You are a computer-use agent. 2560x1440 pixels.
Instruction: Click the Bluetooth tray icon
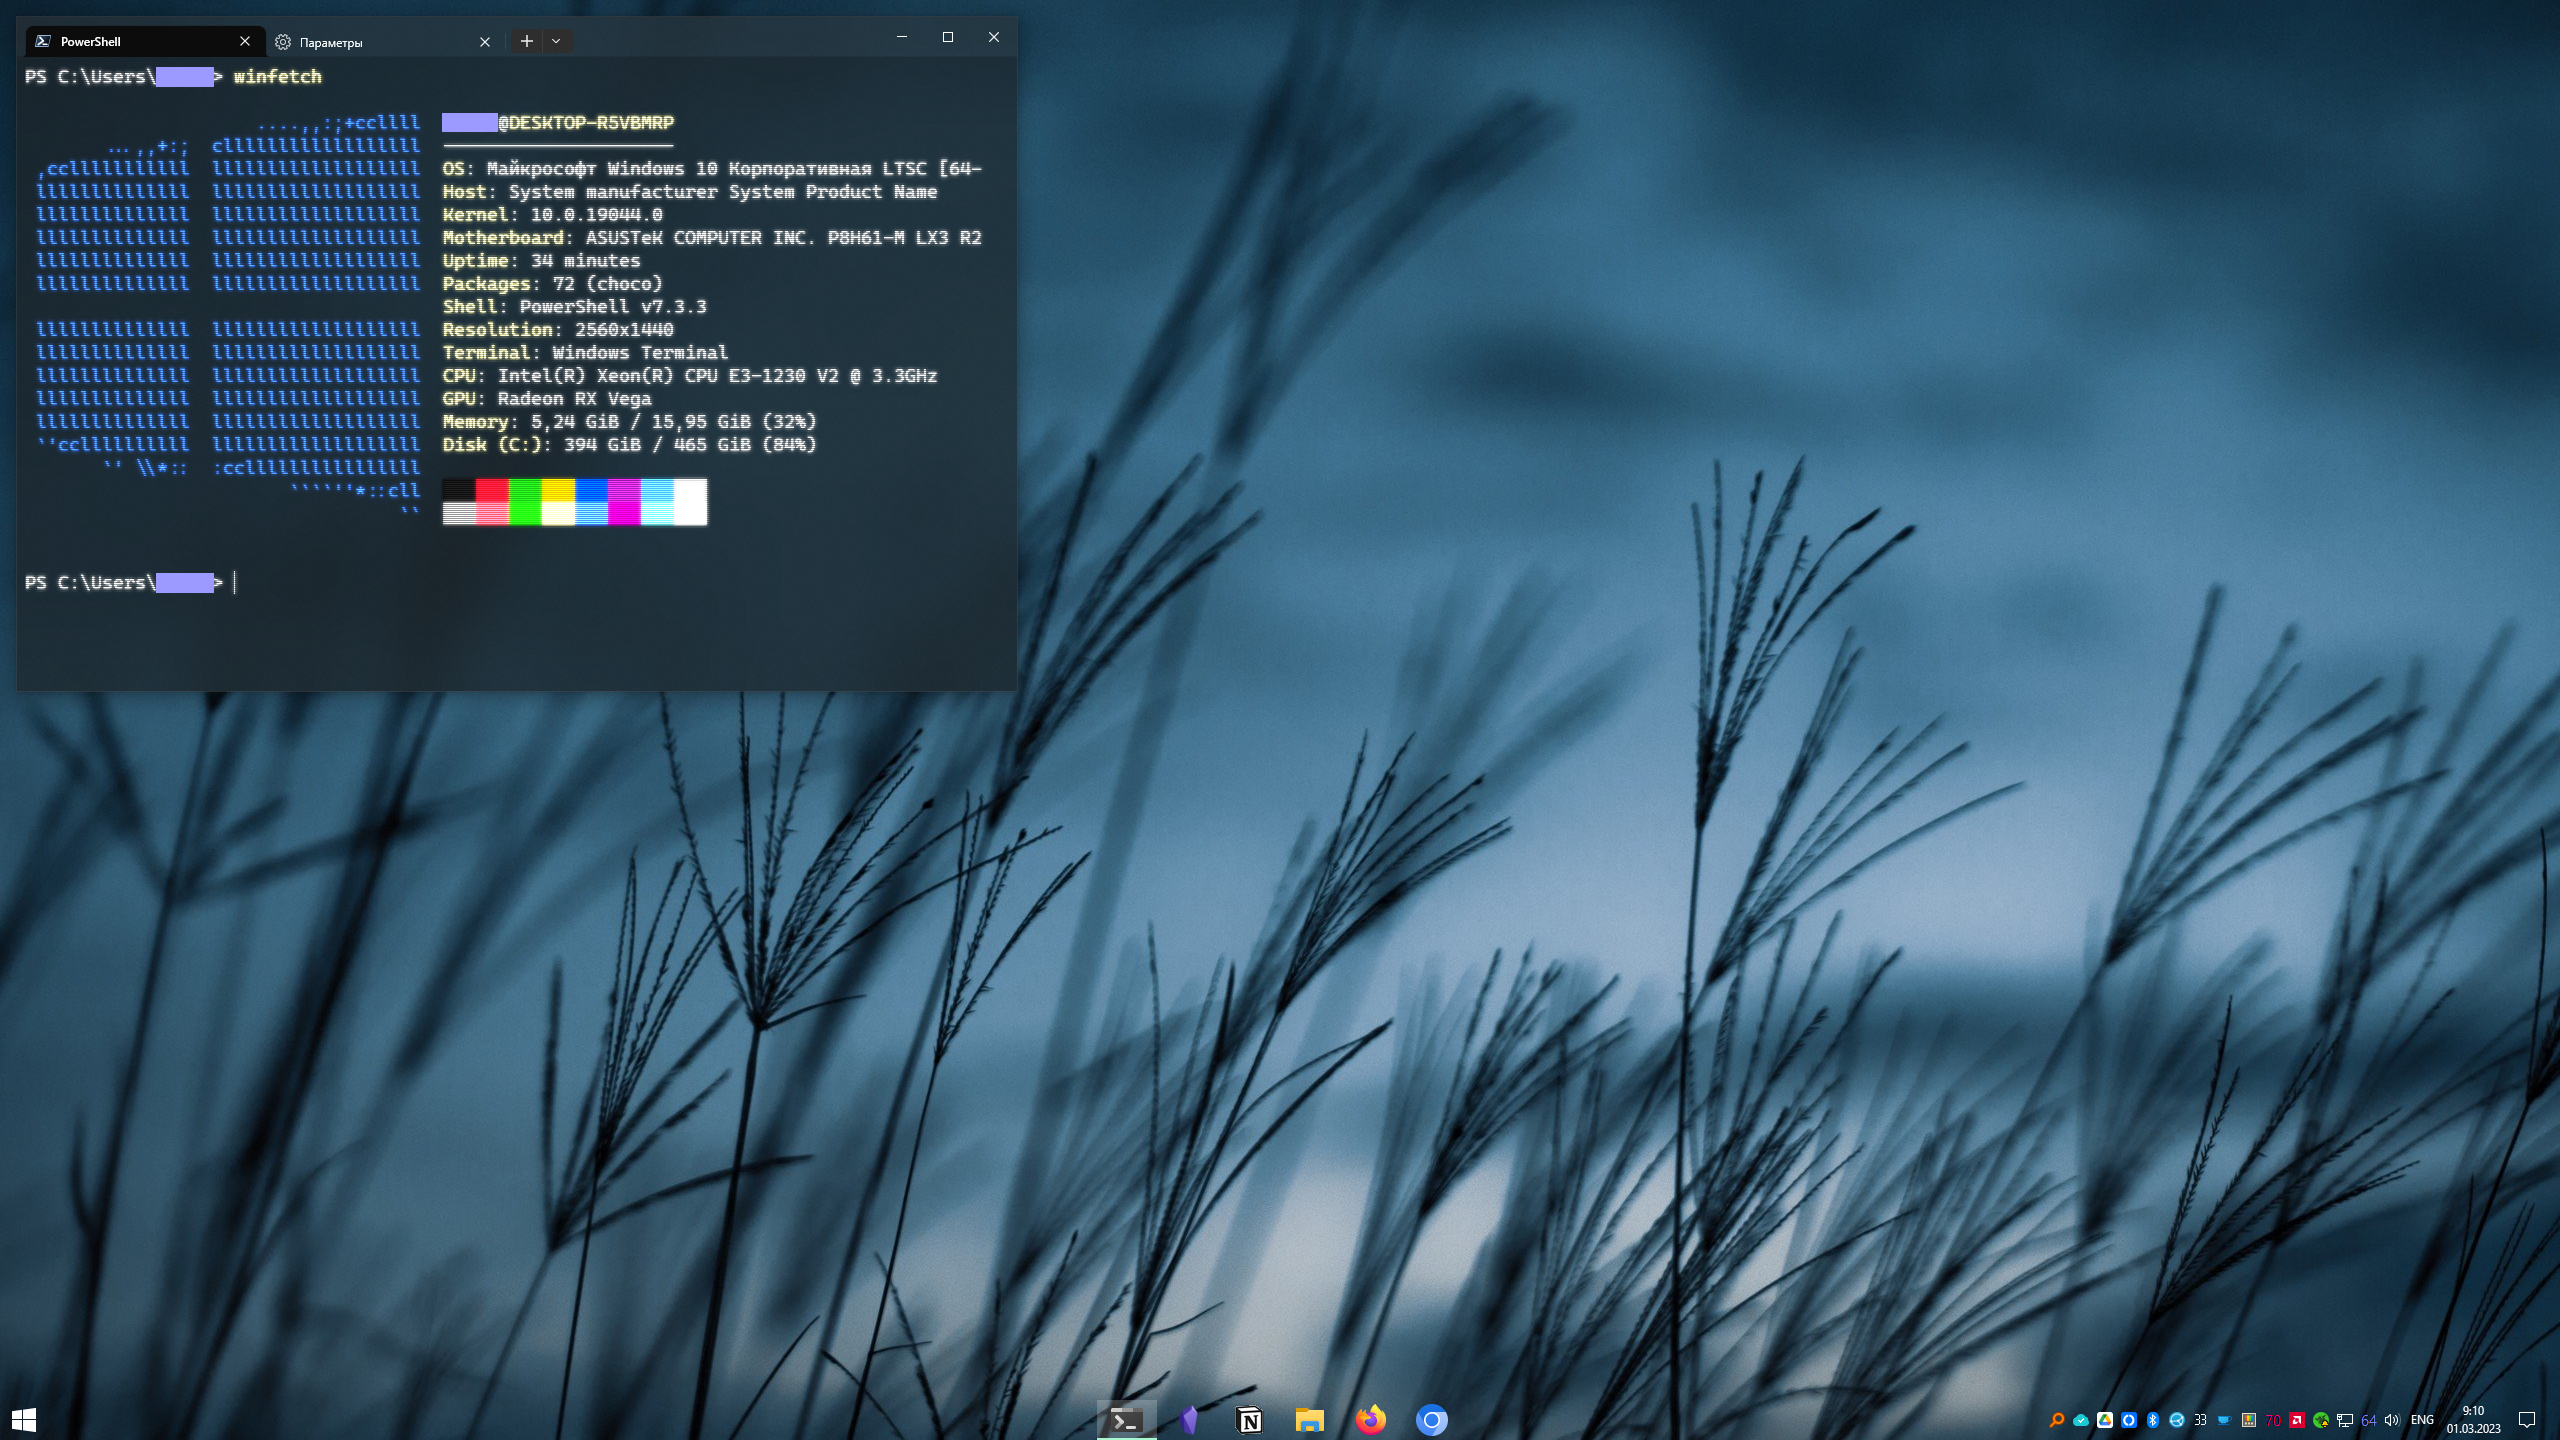coord(2153,1420)
